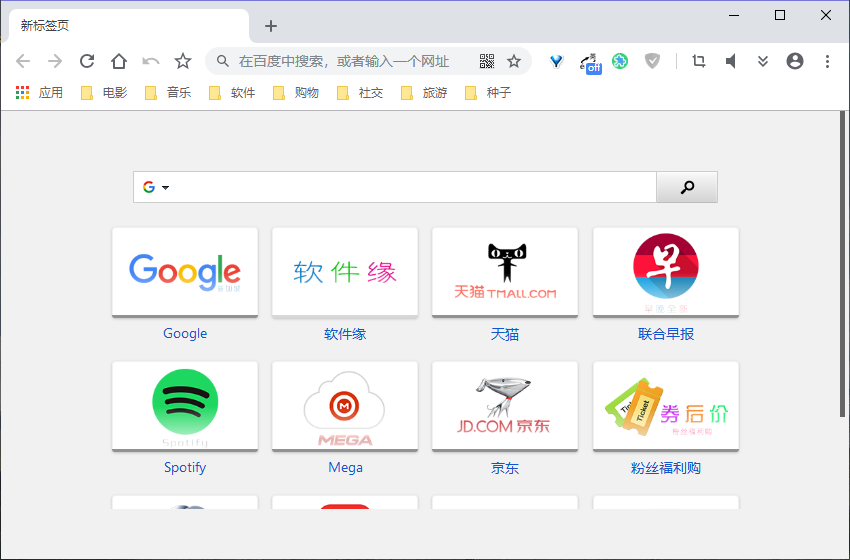This screenshot has width=850, height=560.
Task: Restore closed tab with undo arrow
Action: [x=151, y=61]
